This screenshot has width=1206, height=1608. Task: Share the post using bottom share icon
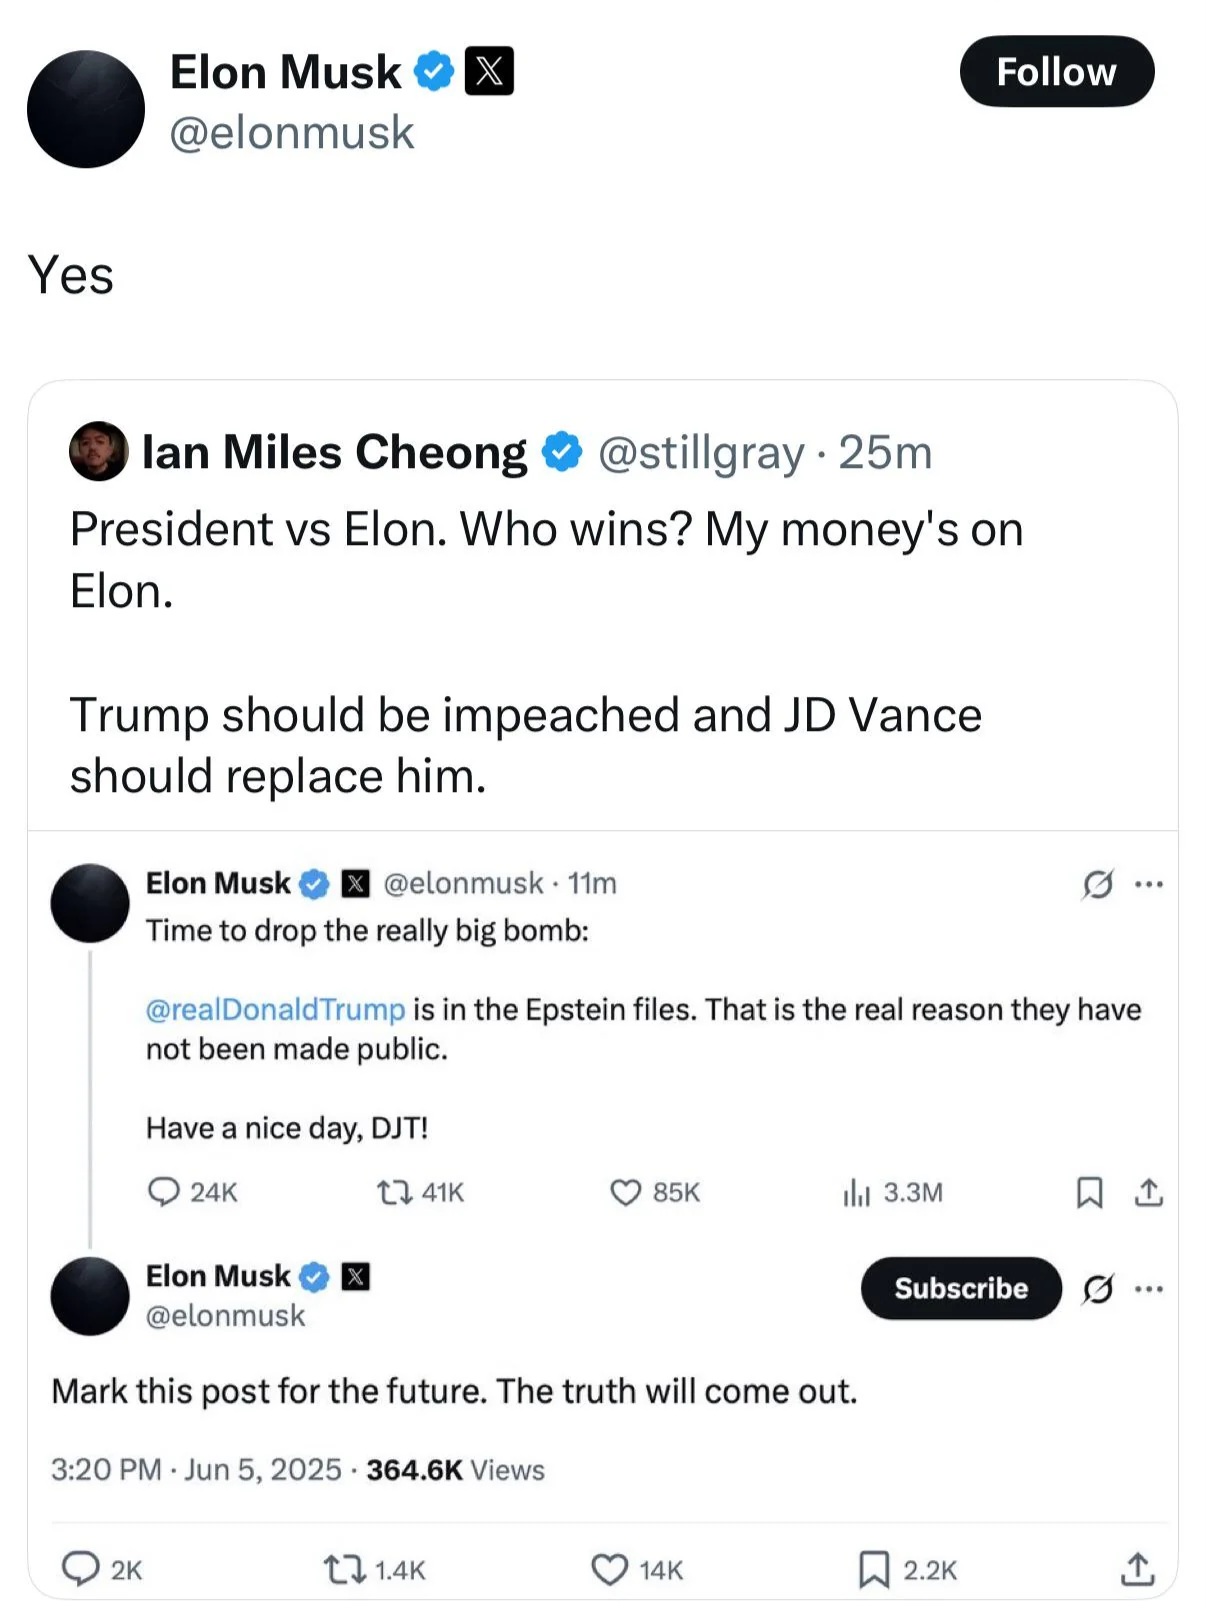pos(1137,1569)
